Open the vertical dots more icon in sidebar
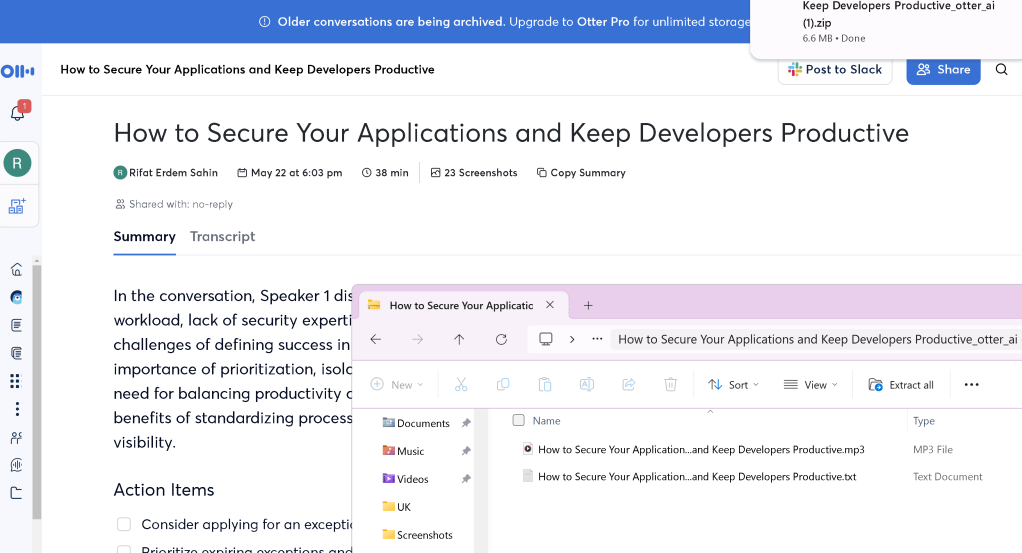1022x553 pixels. (x=17, y=409)
